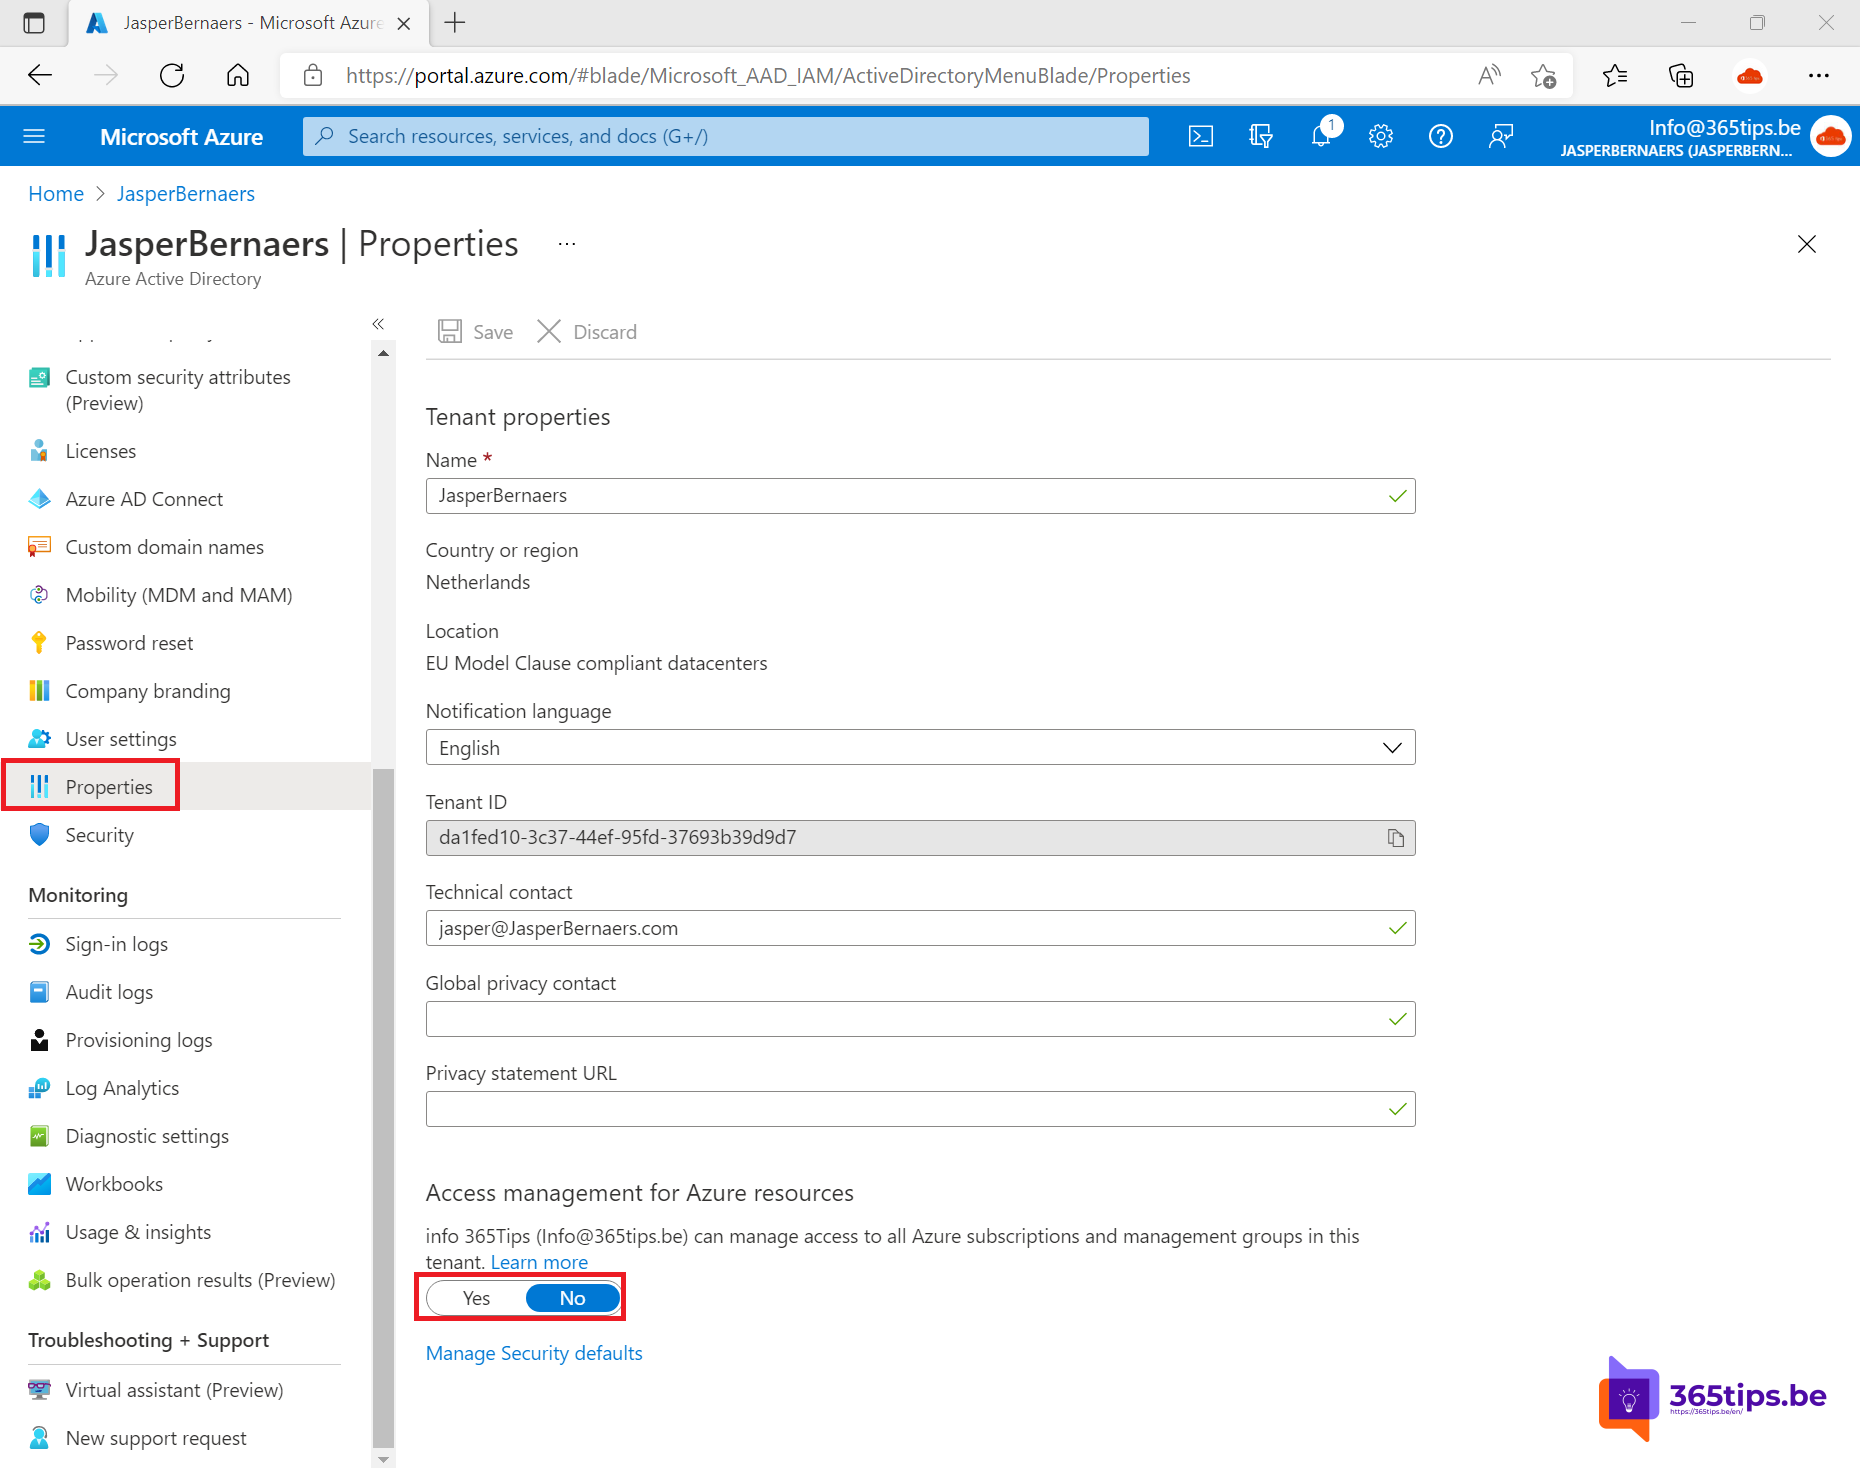The height and width of the screenshot is (1468, 1860).
Task: Open Notification language dropdown
Action: 920,748
